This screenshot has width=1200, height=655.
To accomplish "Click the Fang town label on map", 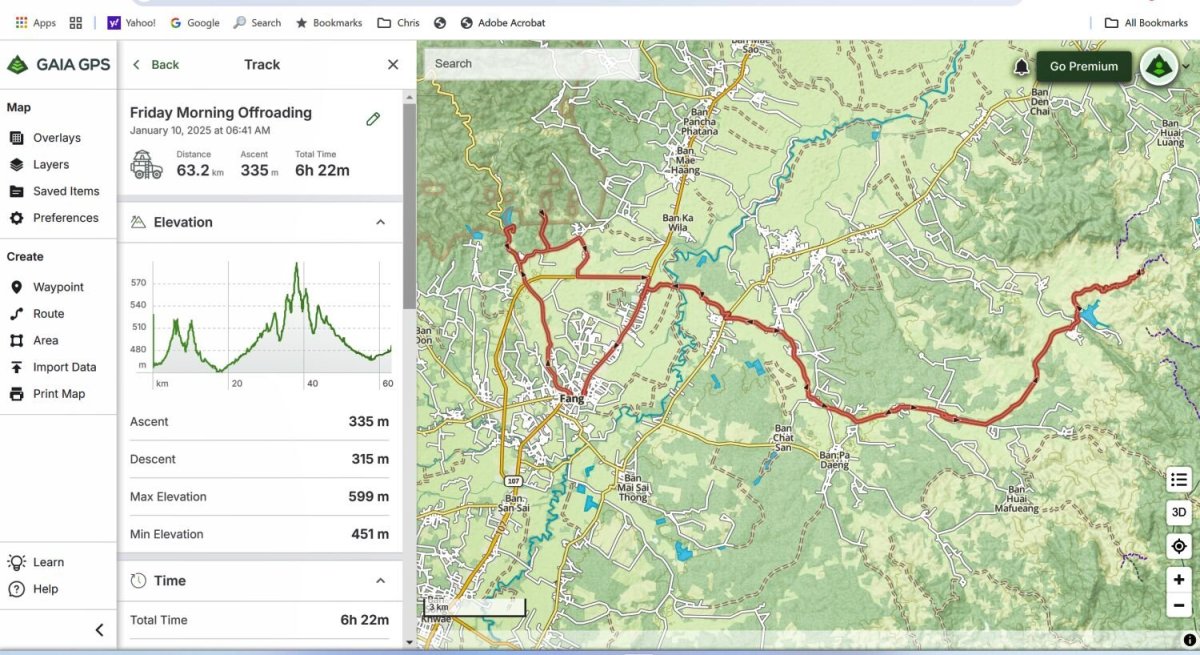I will tap(571, 398).
